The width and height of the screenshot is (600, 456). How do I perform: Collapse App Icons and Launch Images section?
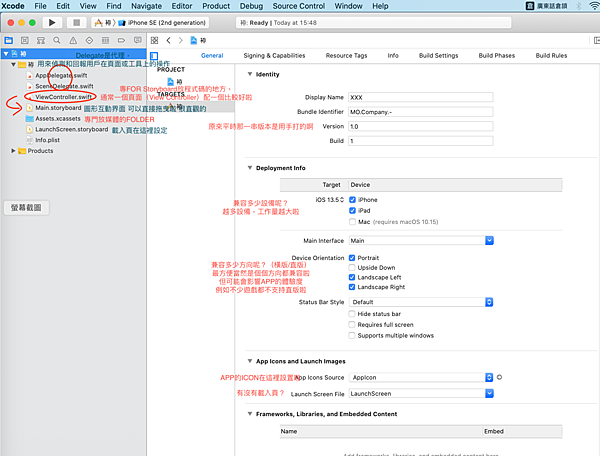[x=250, y=361]
